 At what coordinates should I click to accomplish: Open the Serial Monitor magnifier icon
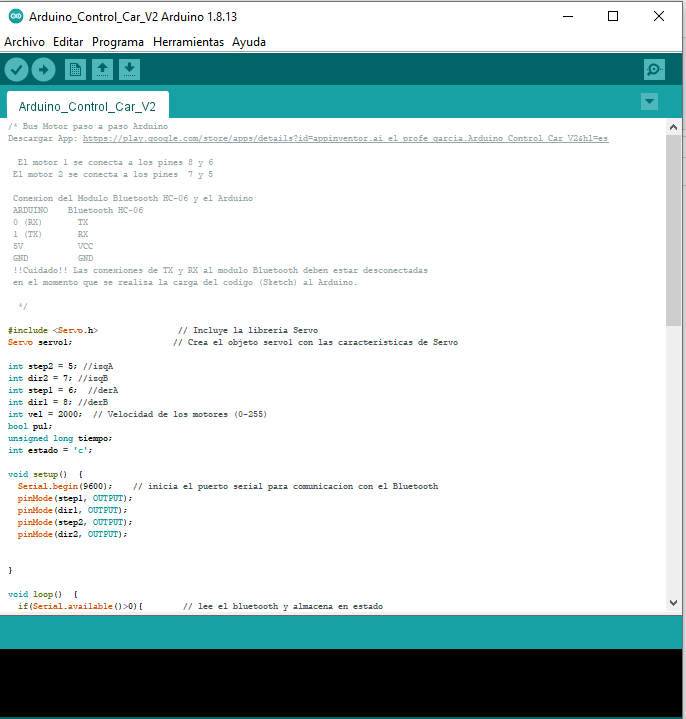[654, 70]
